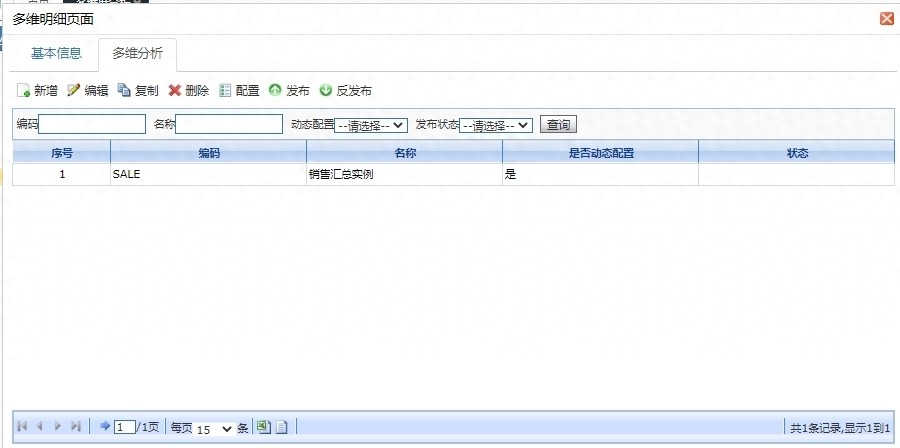Click the 是 value in the row
The image size is (900, 448).
(x=510, y=175)
